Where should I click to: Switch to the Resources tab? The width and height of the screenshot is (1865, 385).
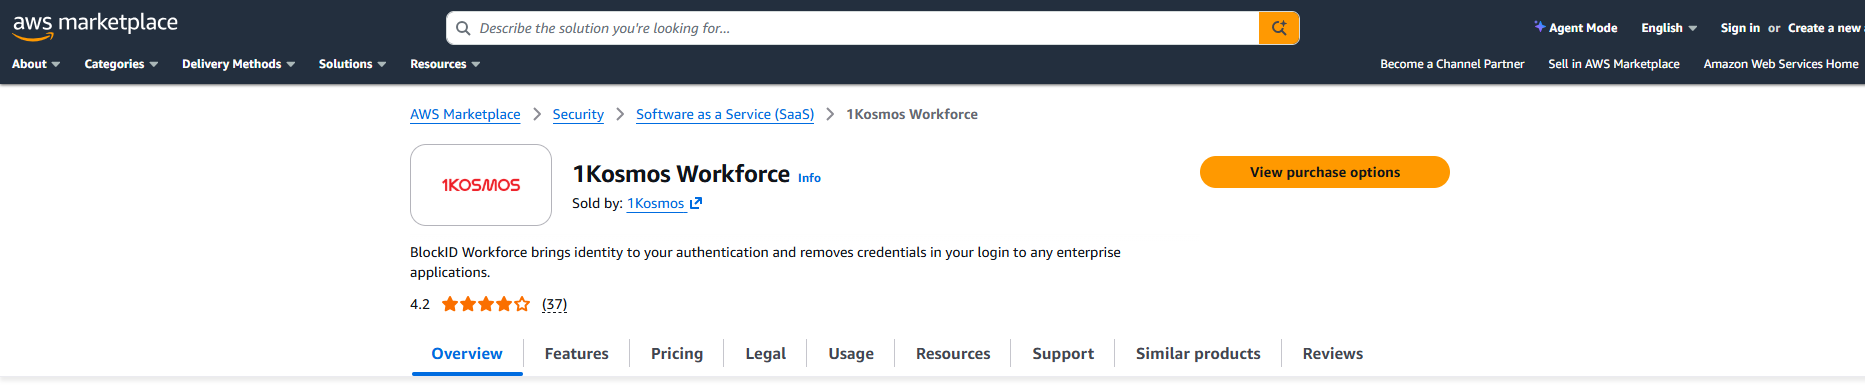tap(953, 354)
